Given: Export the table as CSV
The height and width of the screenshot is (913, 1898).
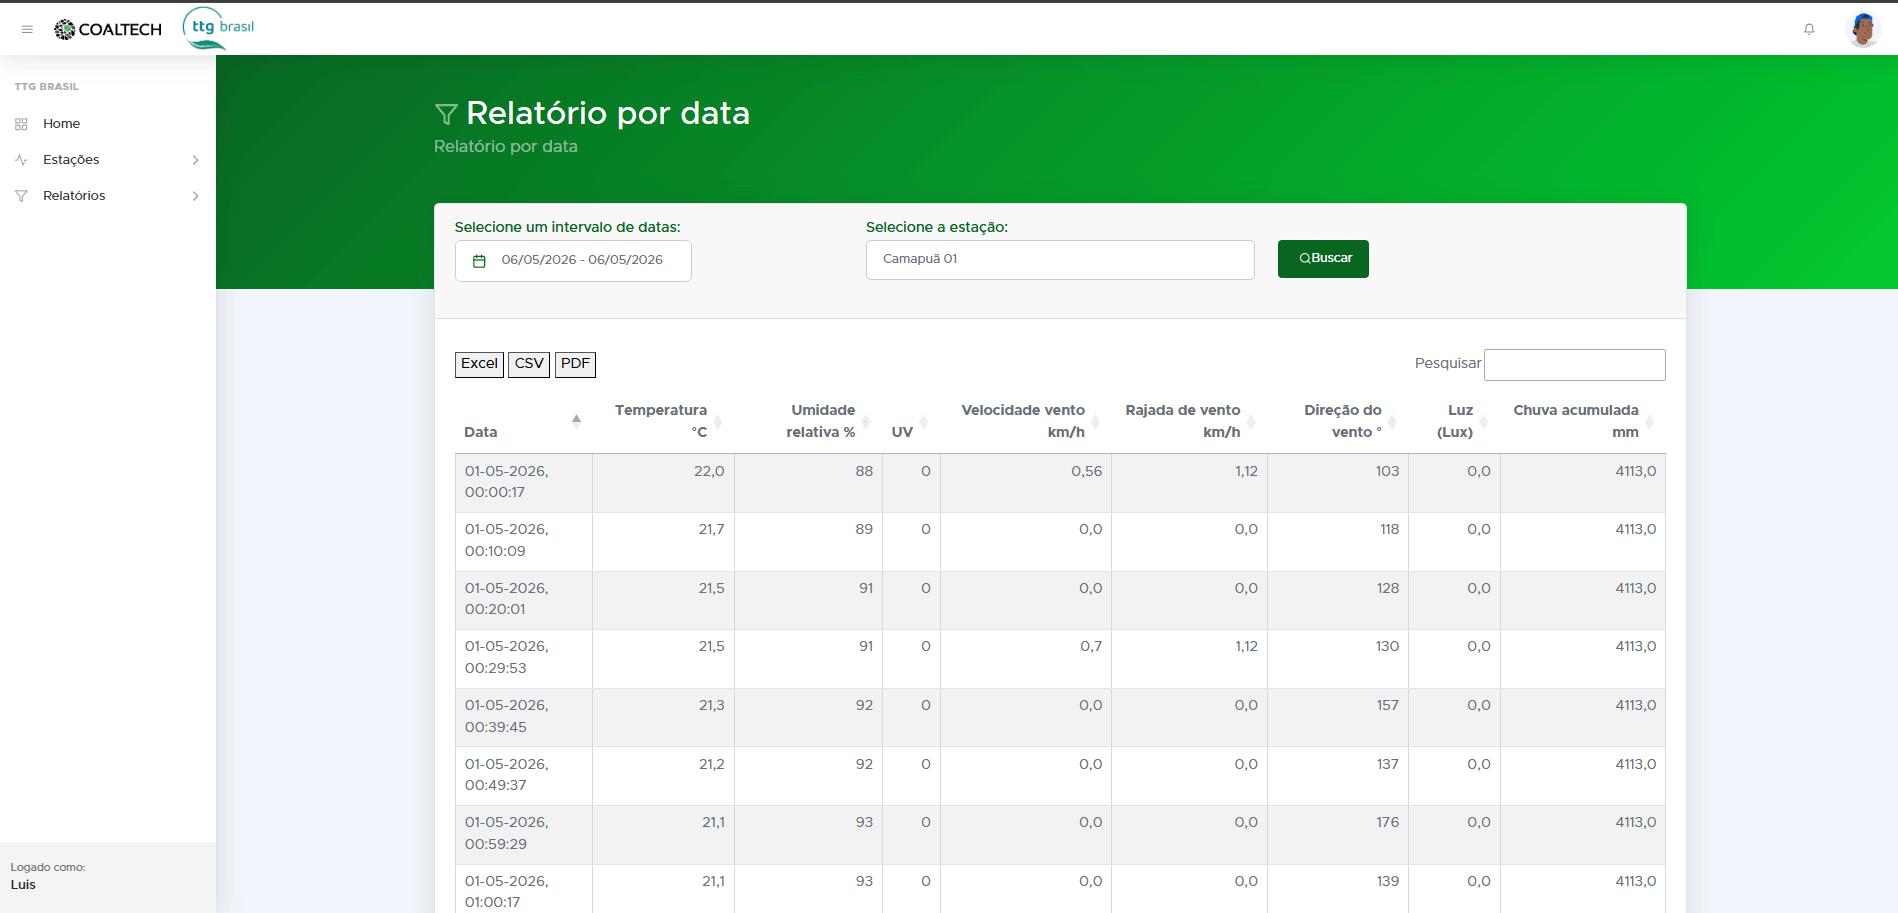Looking at the screenshot, I should [529, 364].
